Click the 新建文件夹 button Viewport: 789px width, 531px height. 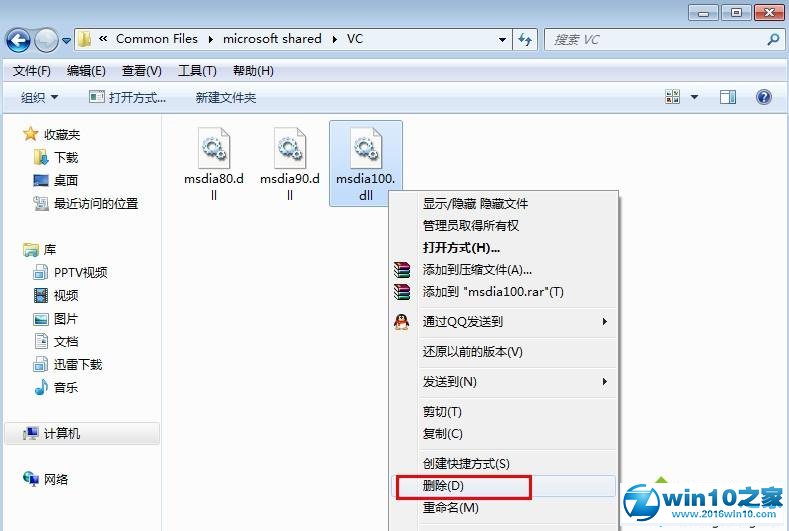point(226,97)
